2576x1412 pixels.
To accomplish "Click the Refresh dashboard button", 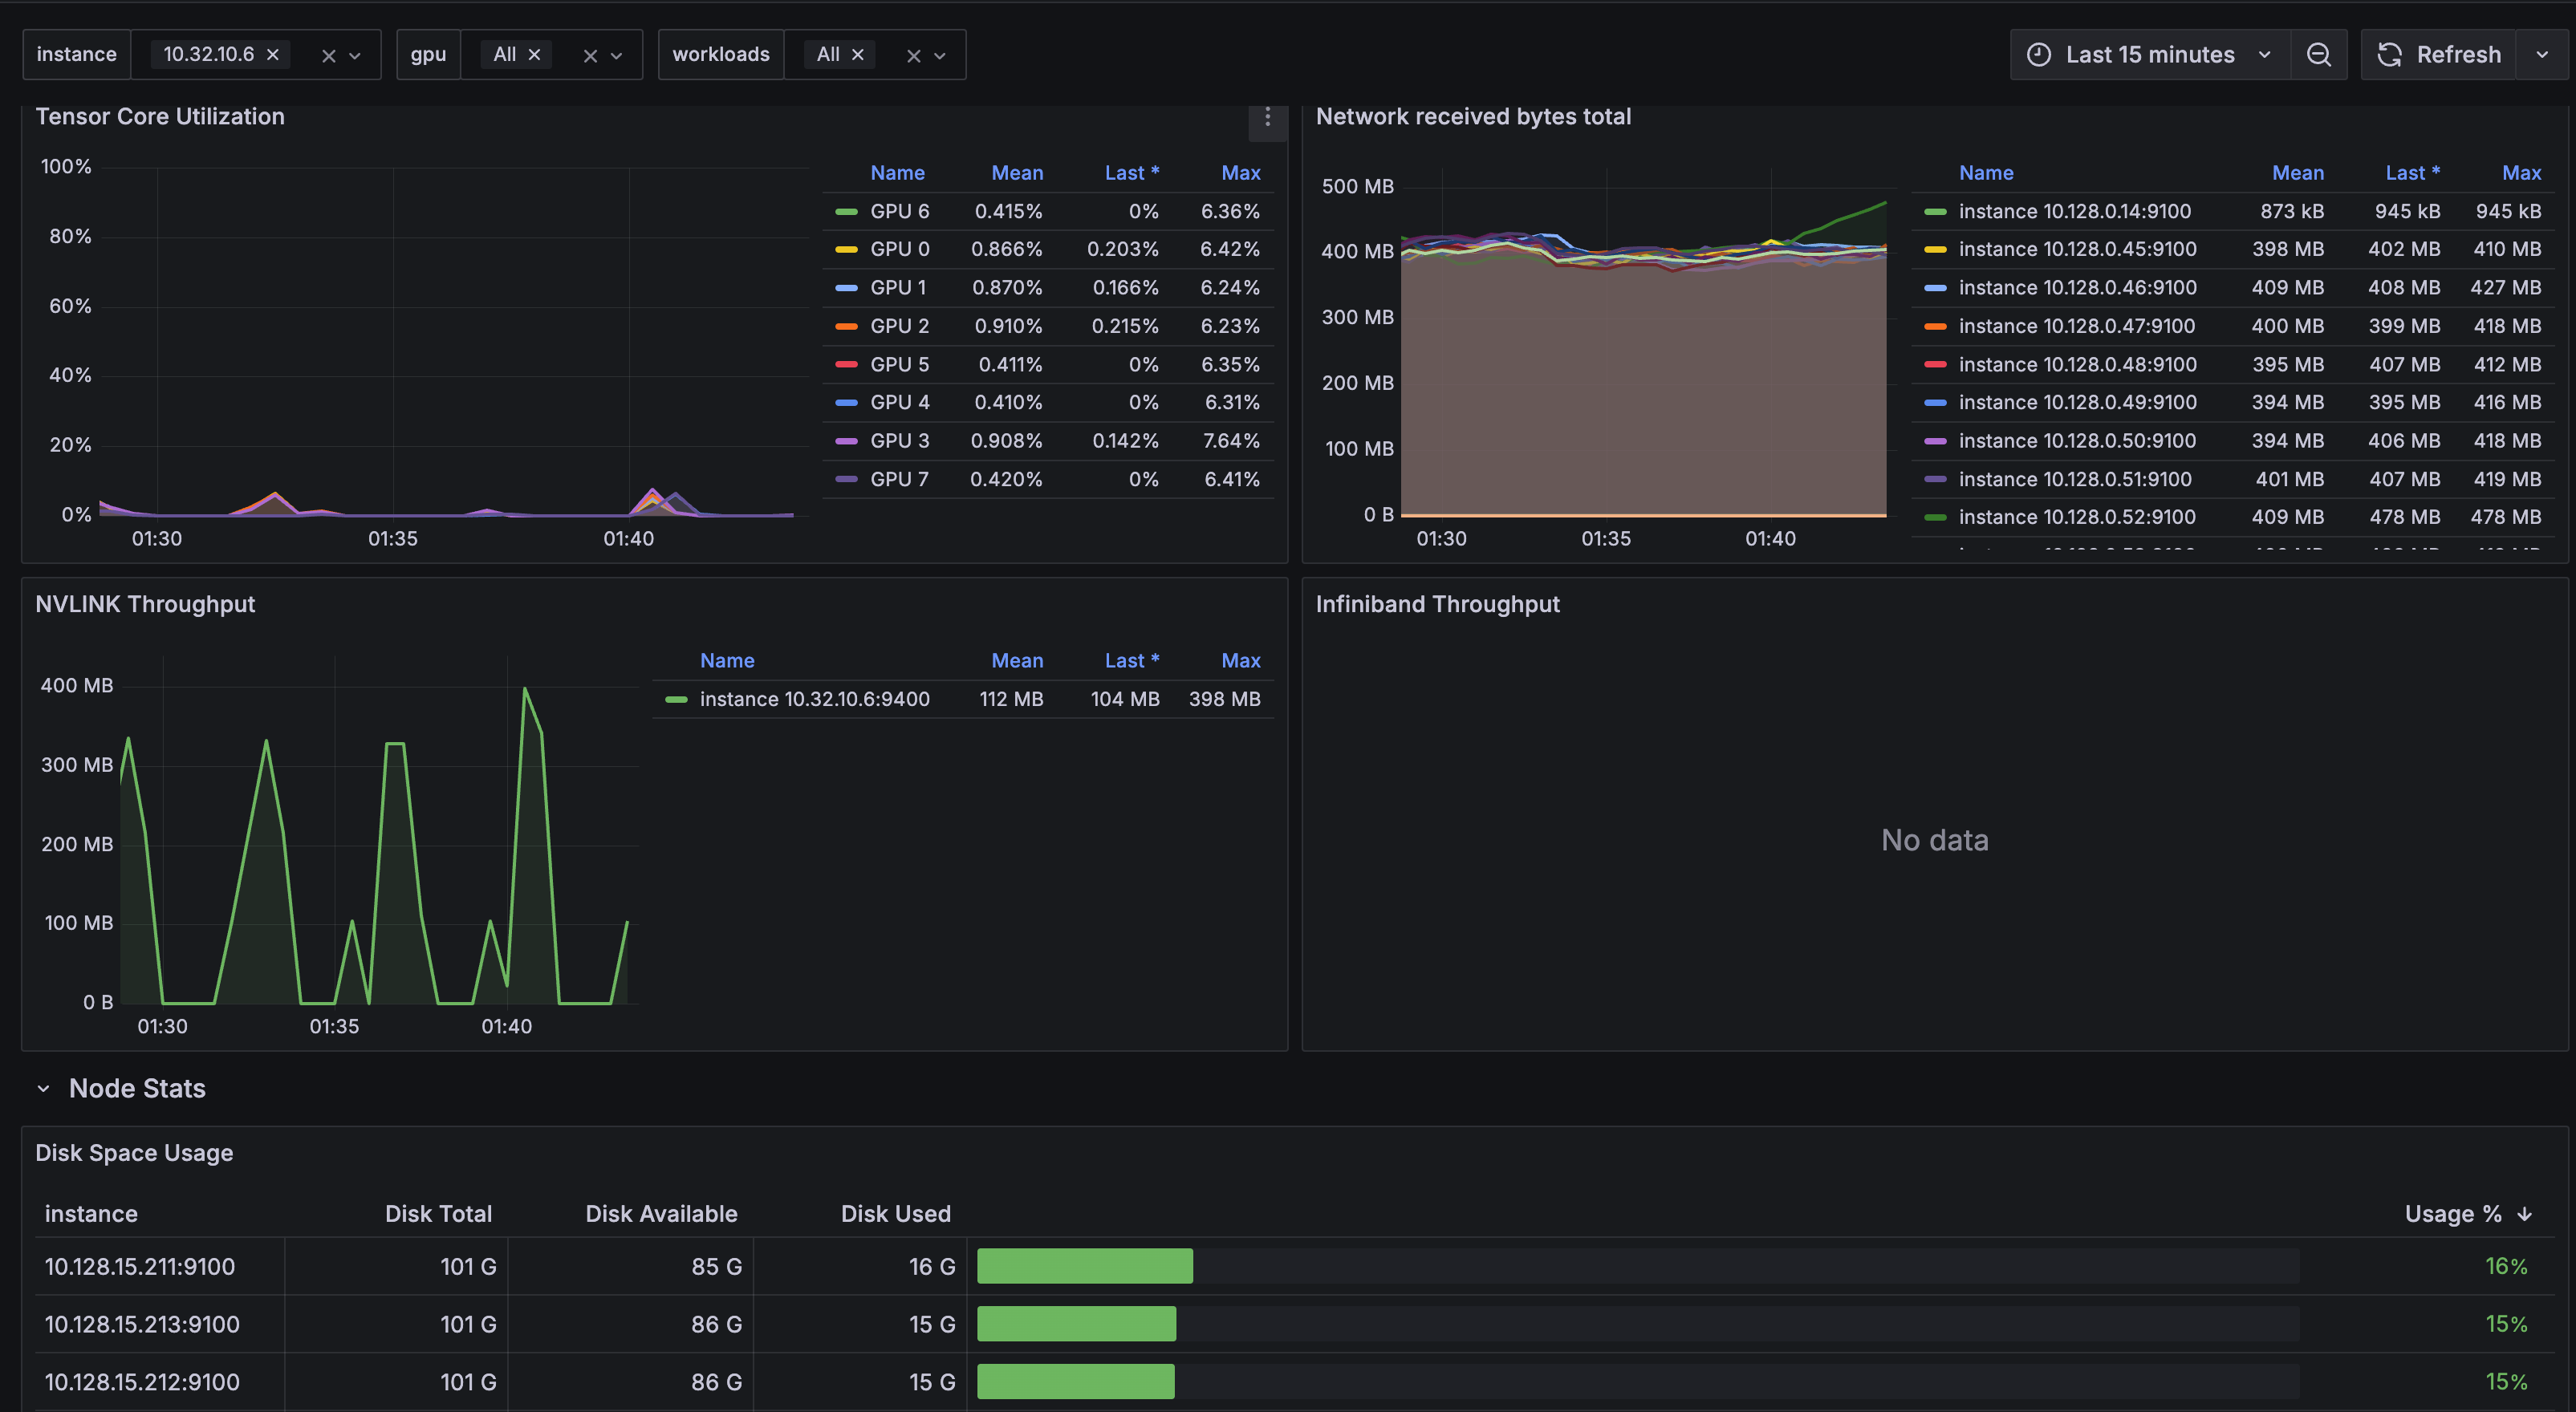I will pyautogui.click(x=2439, y=55).
